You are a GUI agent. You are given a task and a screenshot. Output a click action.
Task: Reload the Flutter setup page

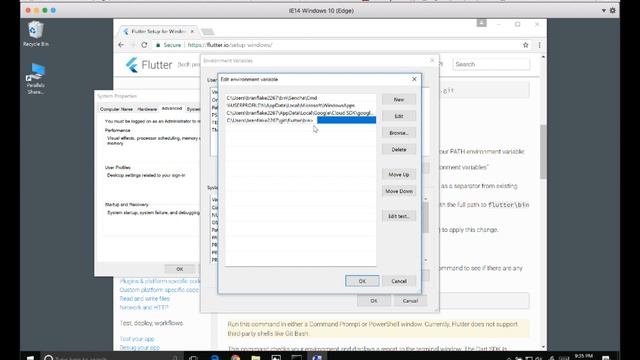pyautogui.click(x=144, y=45)
